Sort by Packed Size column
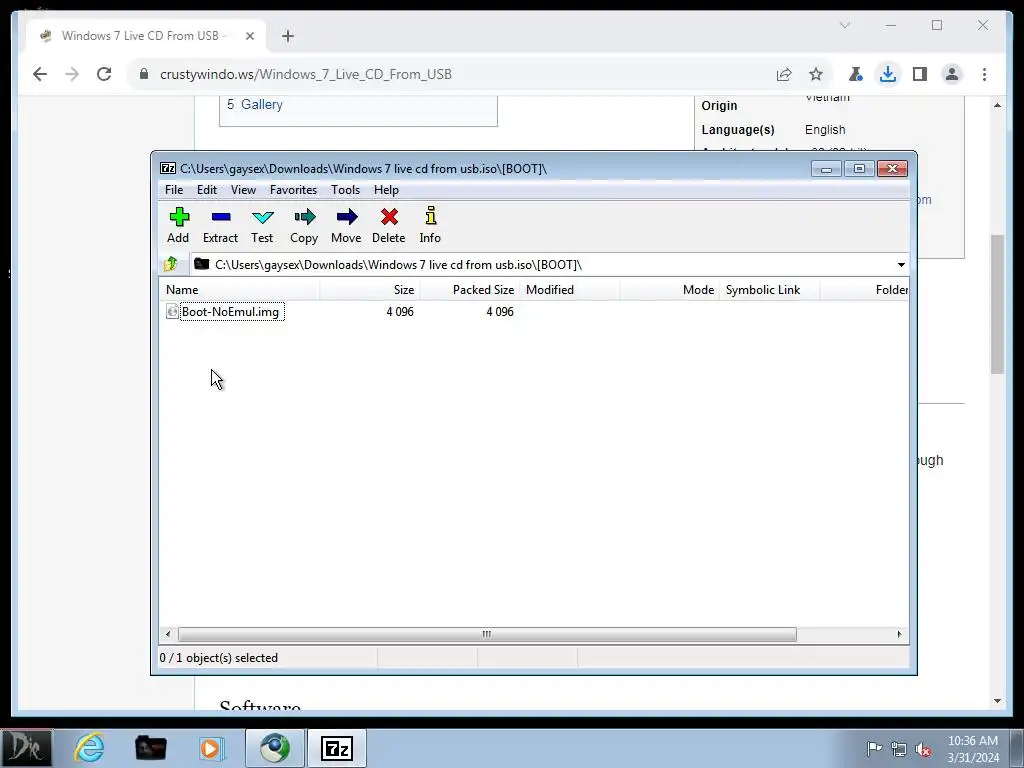The image size is (1024, 768). click(469, 289)
